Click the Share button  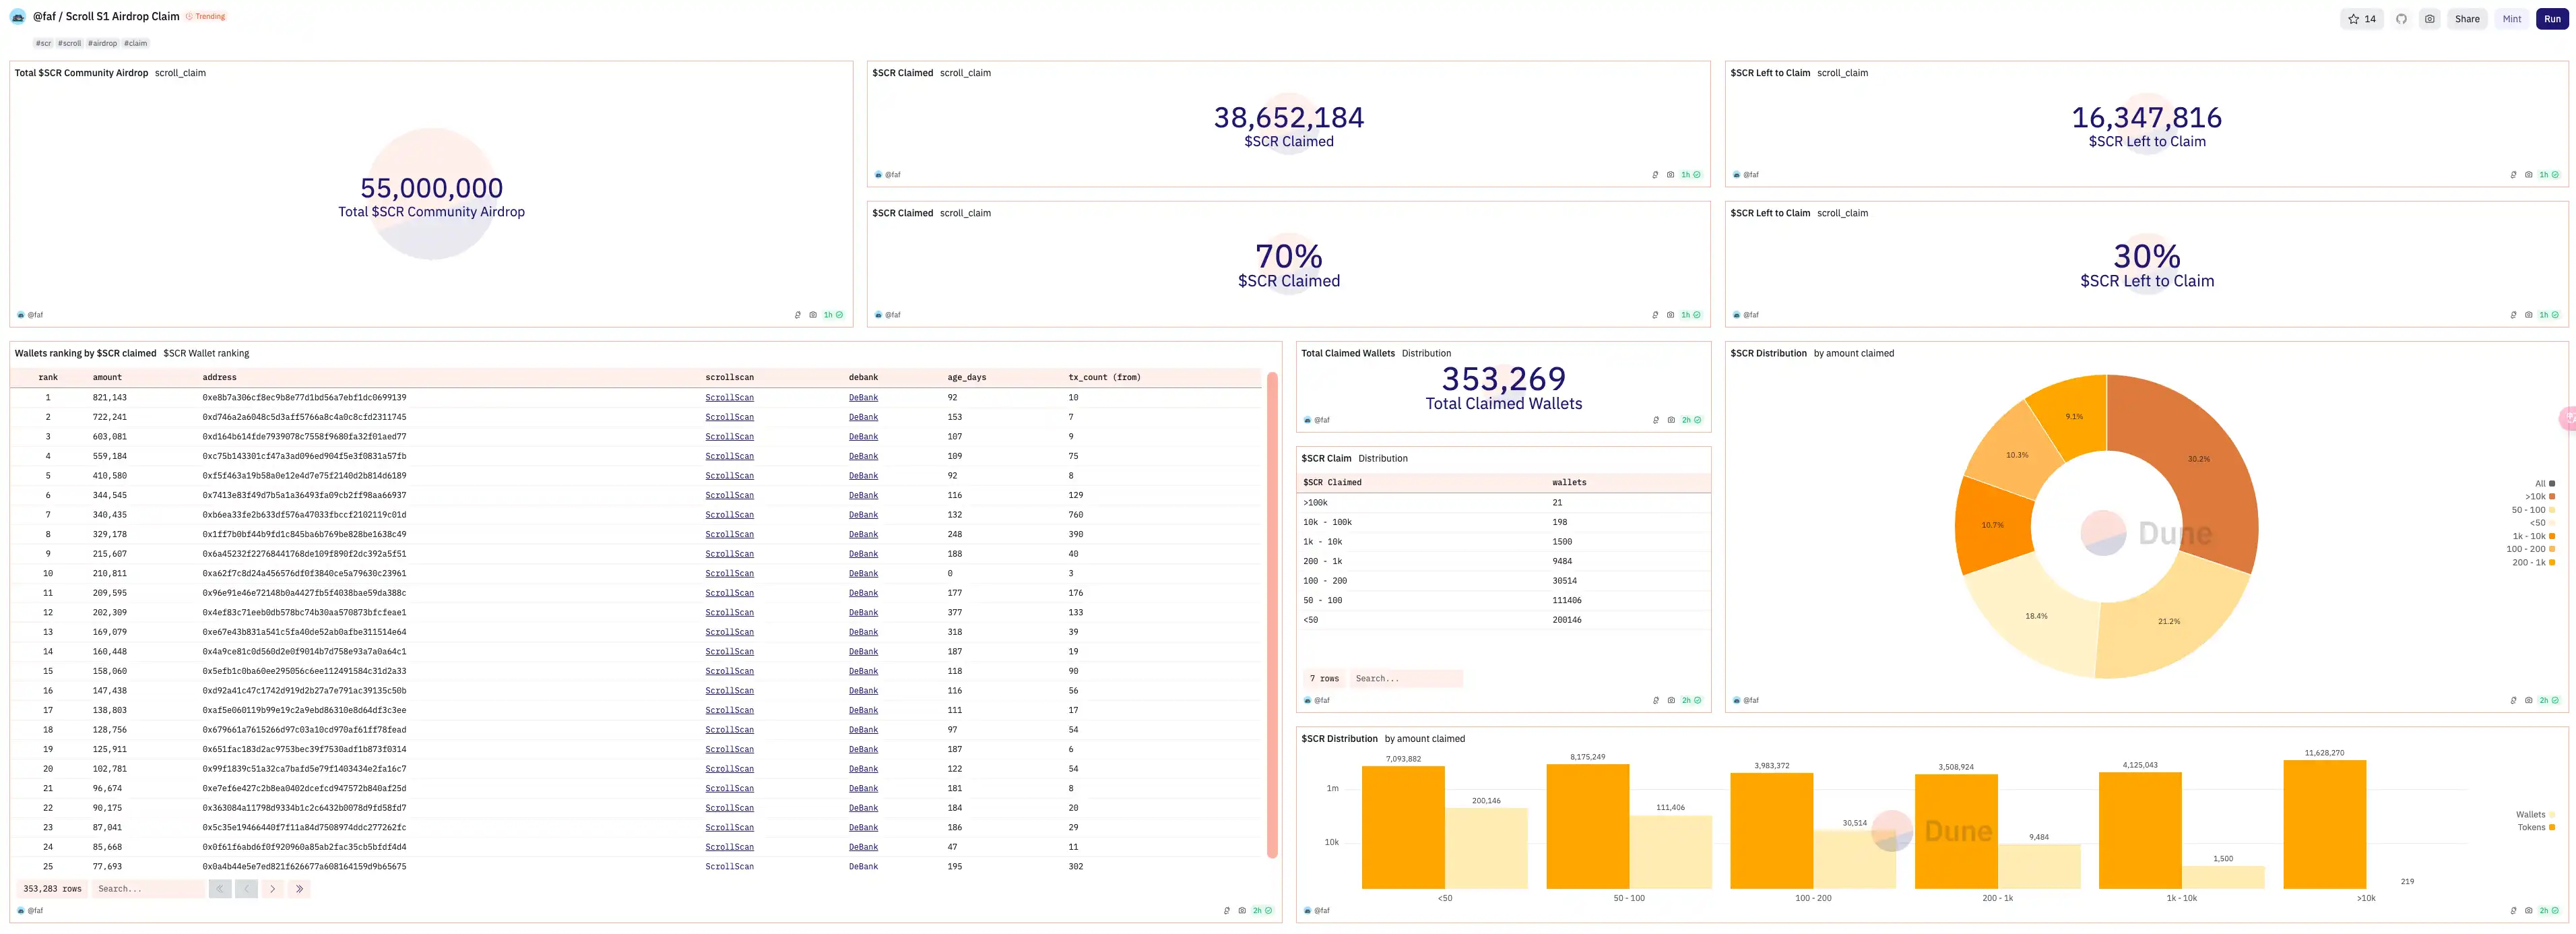click(2467, 19)
